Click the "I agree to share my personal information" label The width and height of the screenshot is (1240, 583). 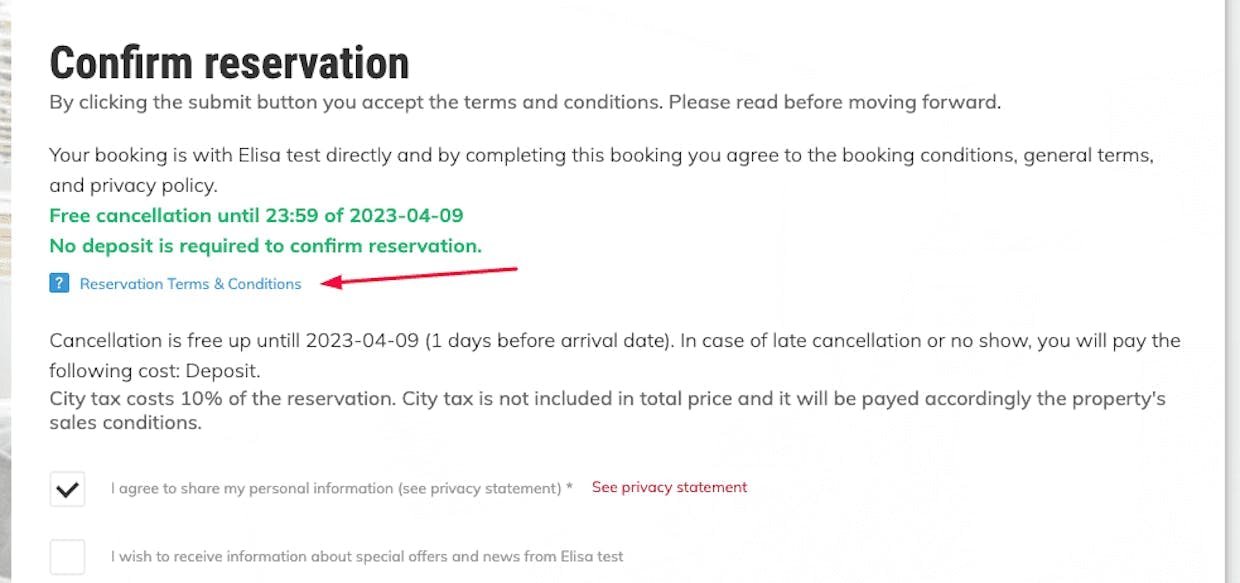[x=336, y=488]
